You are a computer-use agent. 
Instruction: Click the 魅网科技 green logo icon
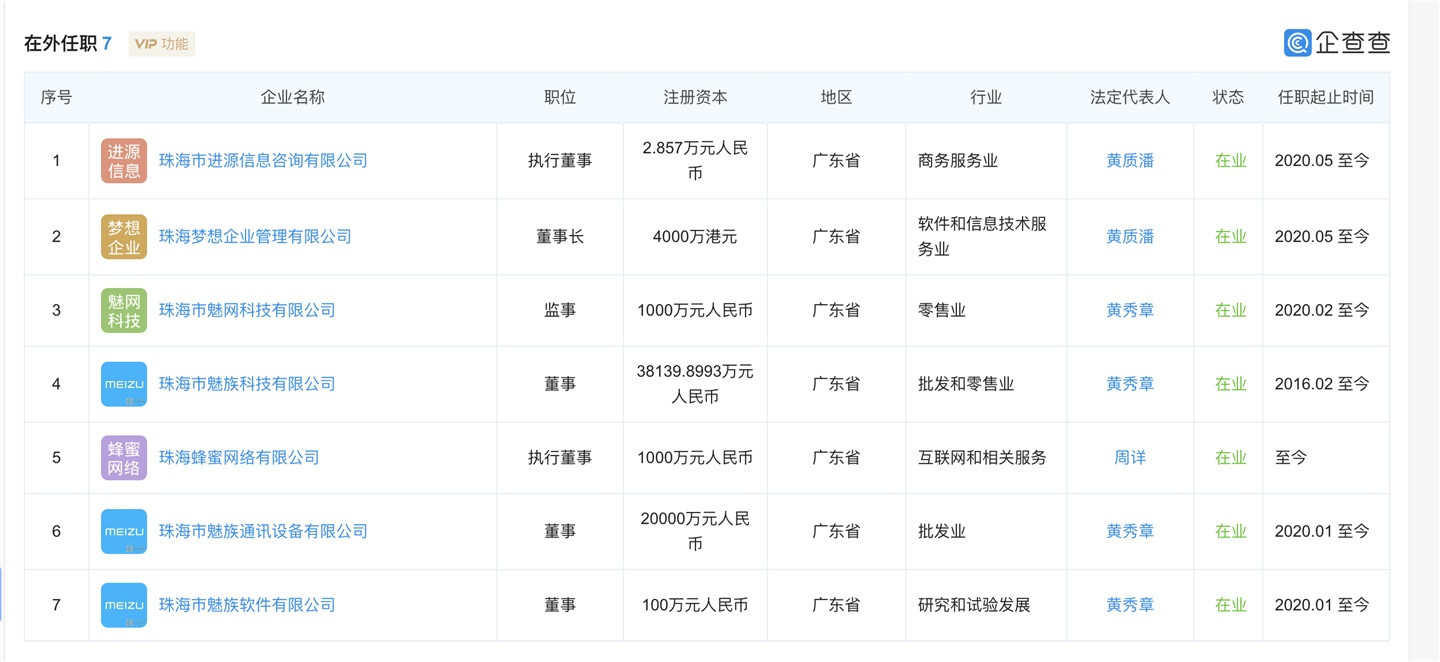coord(124,310)
